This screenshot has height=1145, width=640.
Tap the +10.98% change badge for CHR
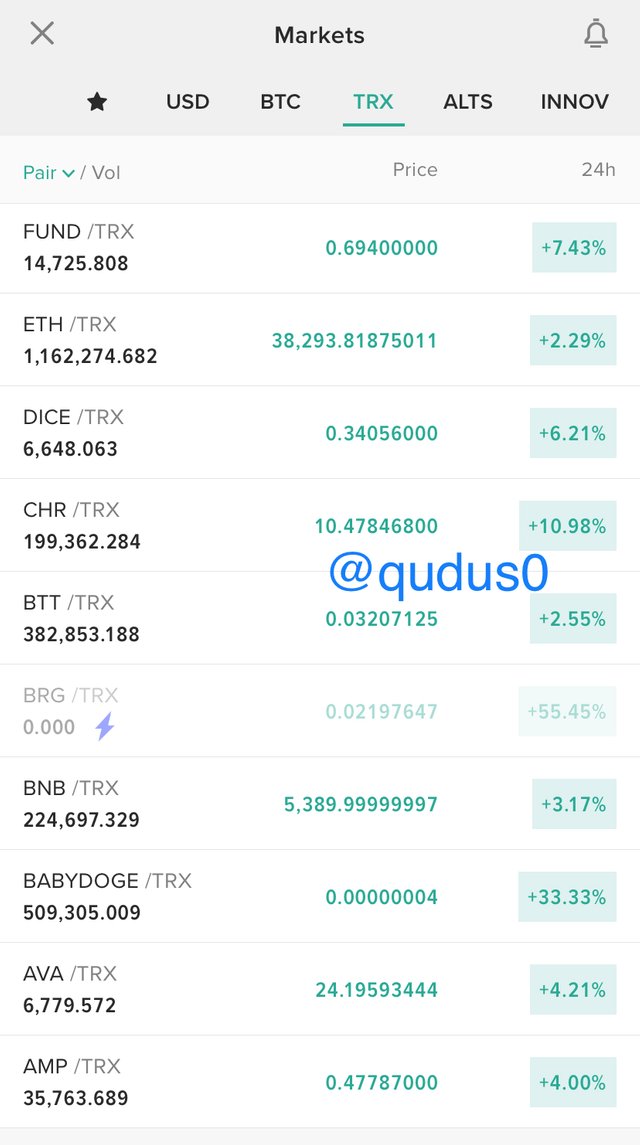tap(573, 527)
